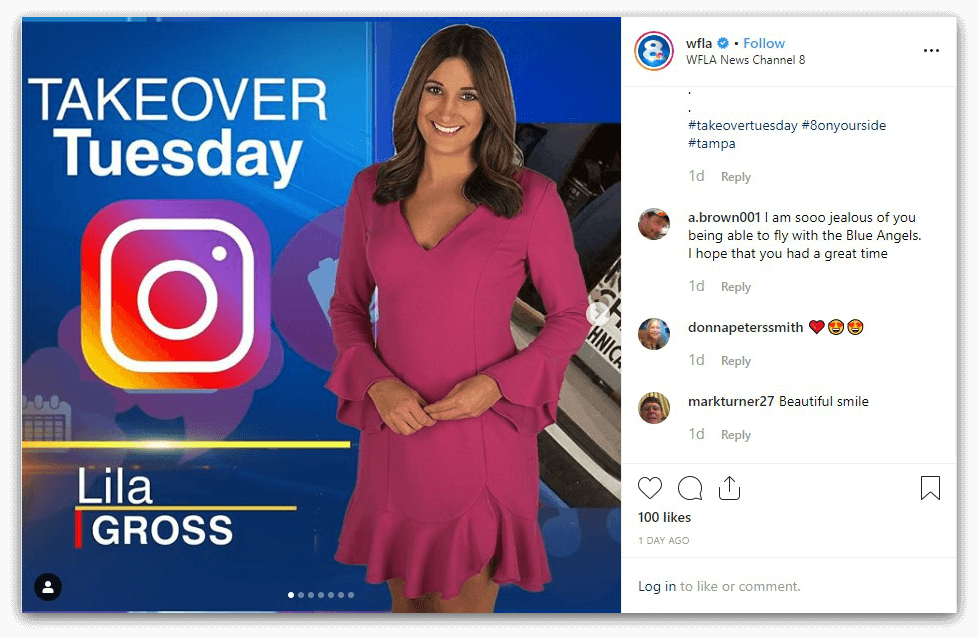Reply to markturner27's comment
The image size is (978, 638).
click(735, 435)
